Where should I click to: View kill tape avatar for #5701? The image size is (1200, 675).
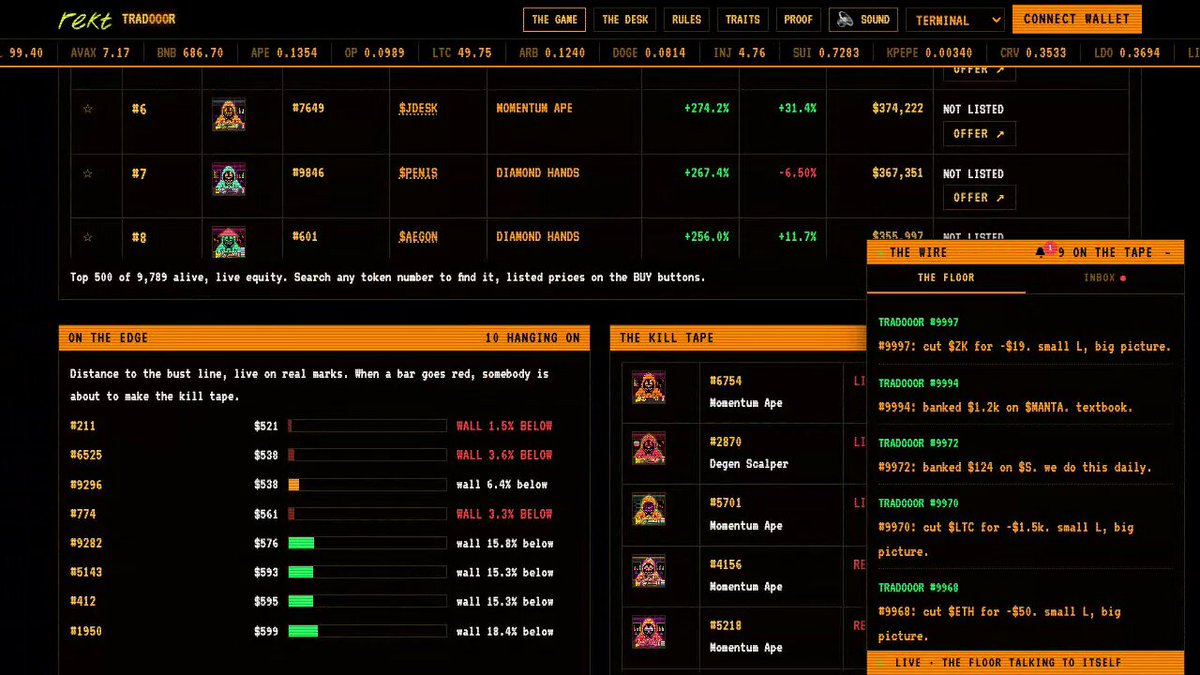click(649, 510)
